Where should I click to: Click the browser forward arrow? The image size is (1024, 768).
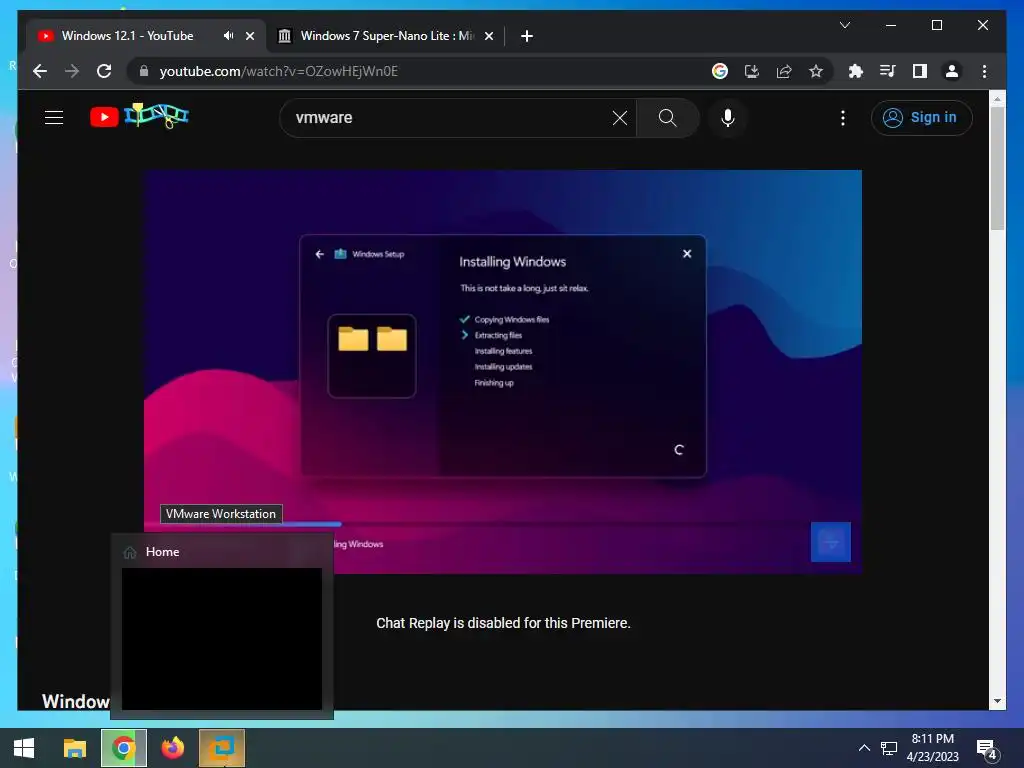pyautogui.click(x=72, y=71)
